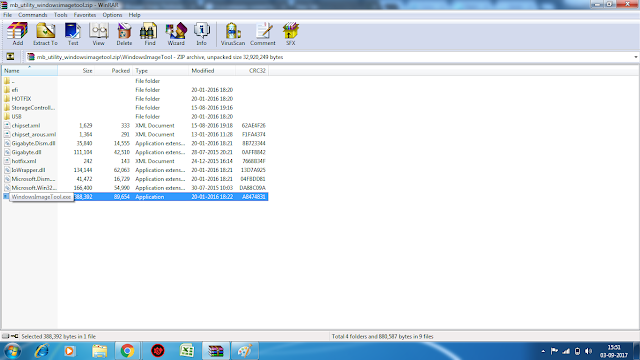Open the Find binoculars tool
The image size is (640, 360).
[149, 34]
